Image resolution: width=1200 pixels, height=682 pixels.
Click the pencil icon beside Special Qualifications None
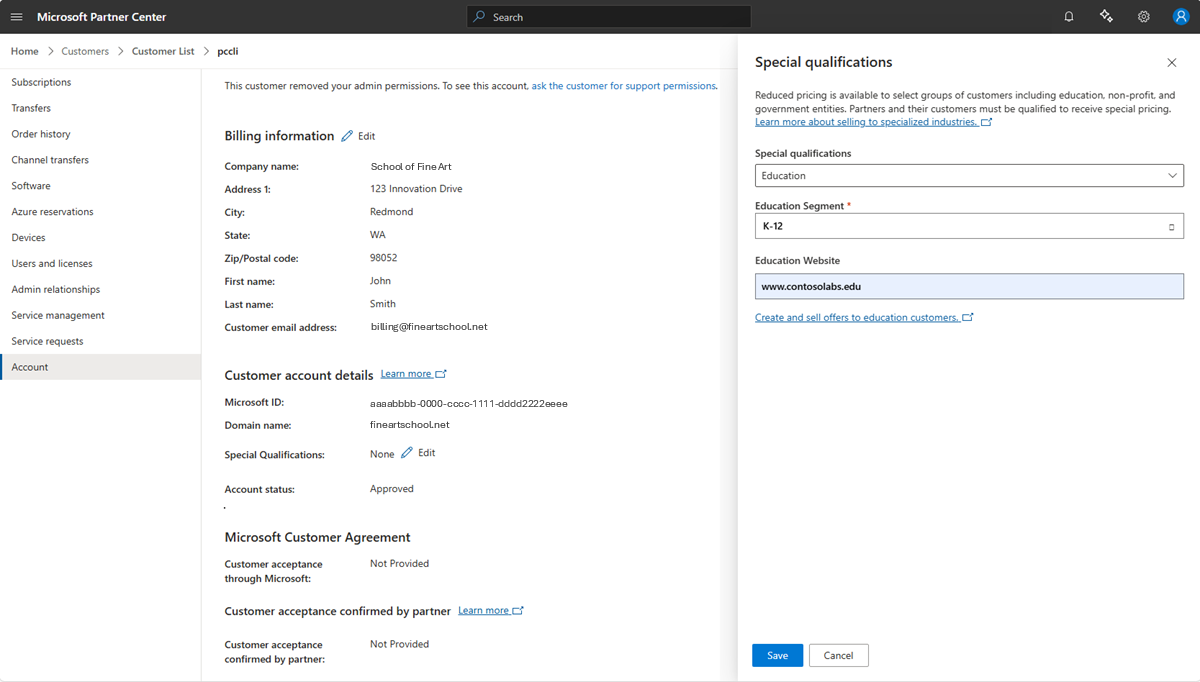(407, 453)
